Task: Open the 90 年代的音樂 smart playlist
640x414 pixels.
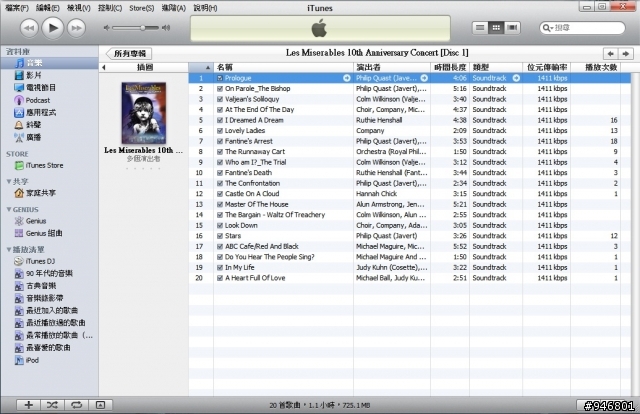Action: 43,273
